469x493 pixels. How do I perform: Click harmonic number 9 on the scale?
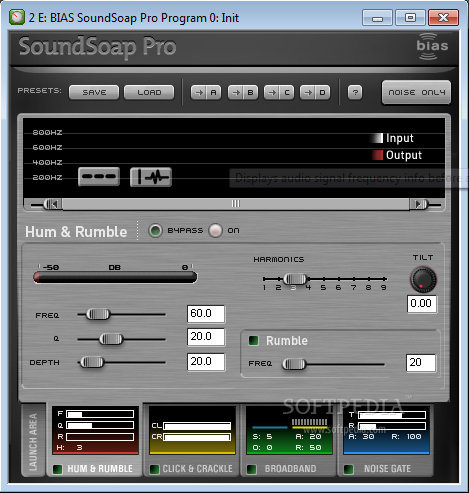point(384,287)
